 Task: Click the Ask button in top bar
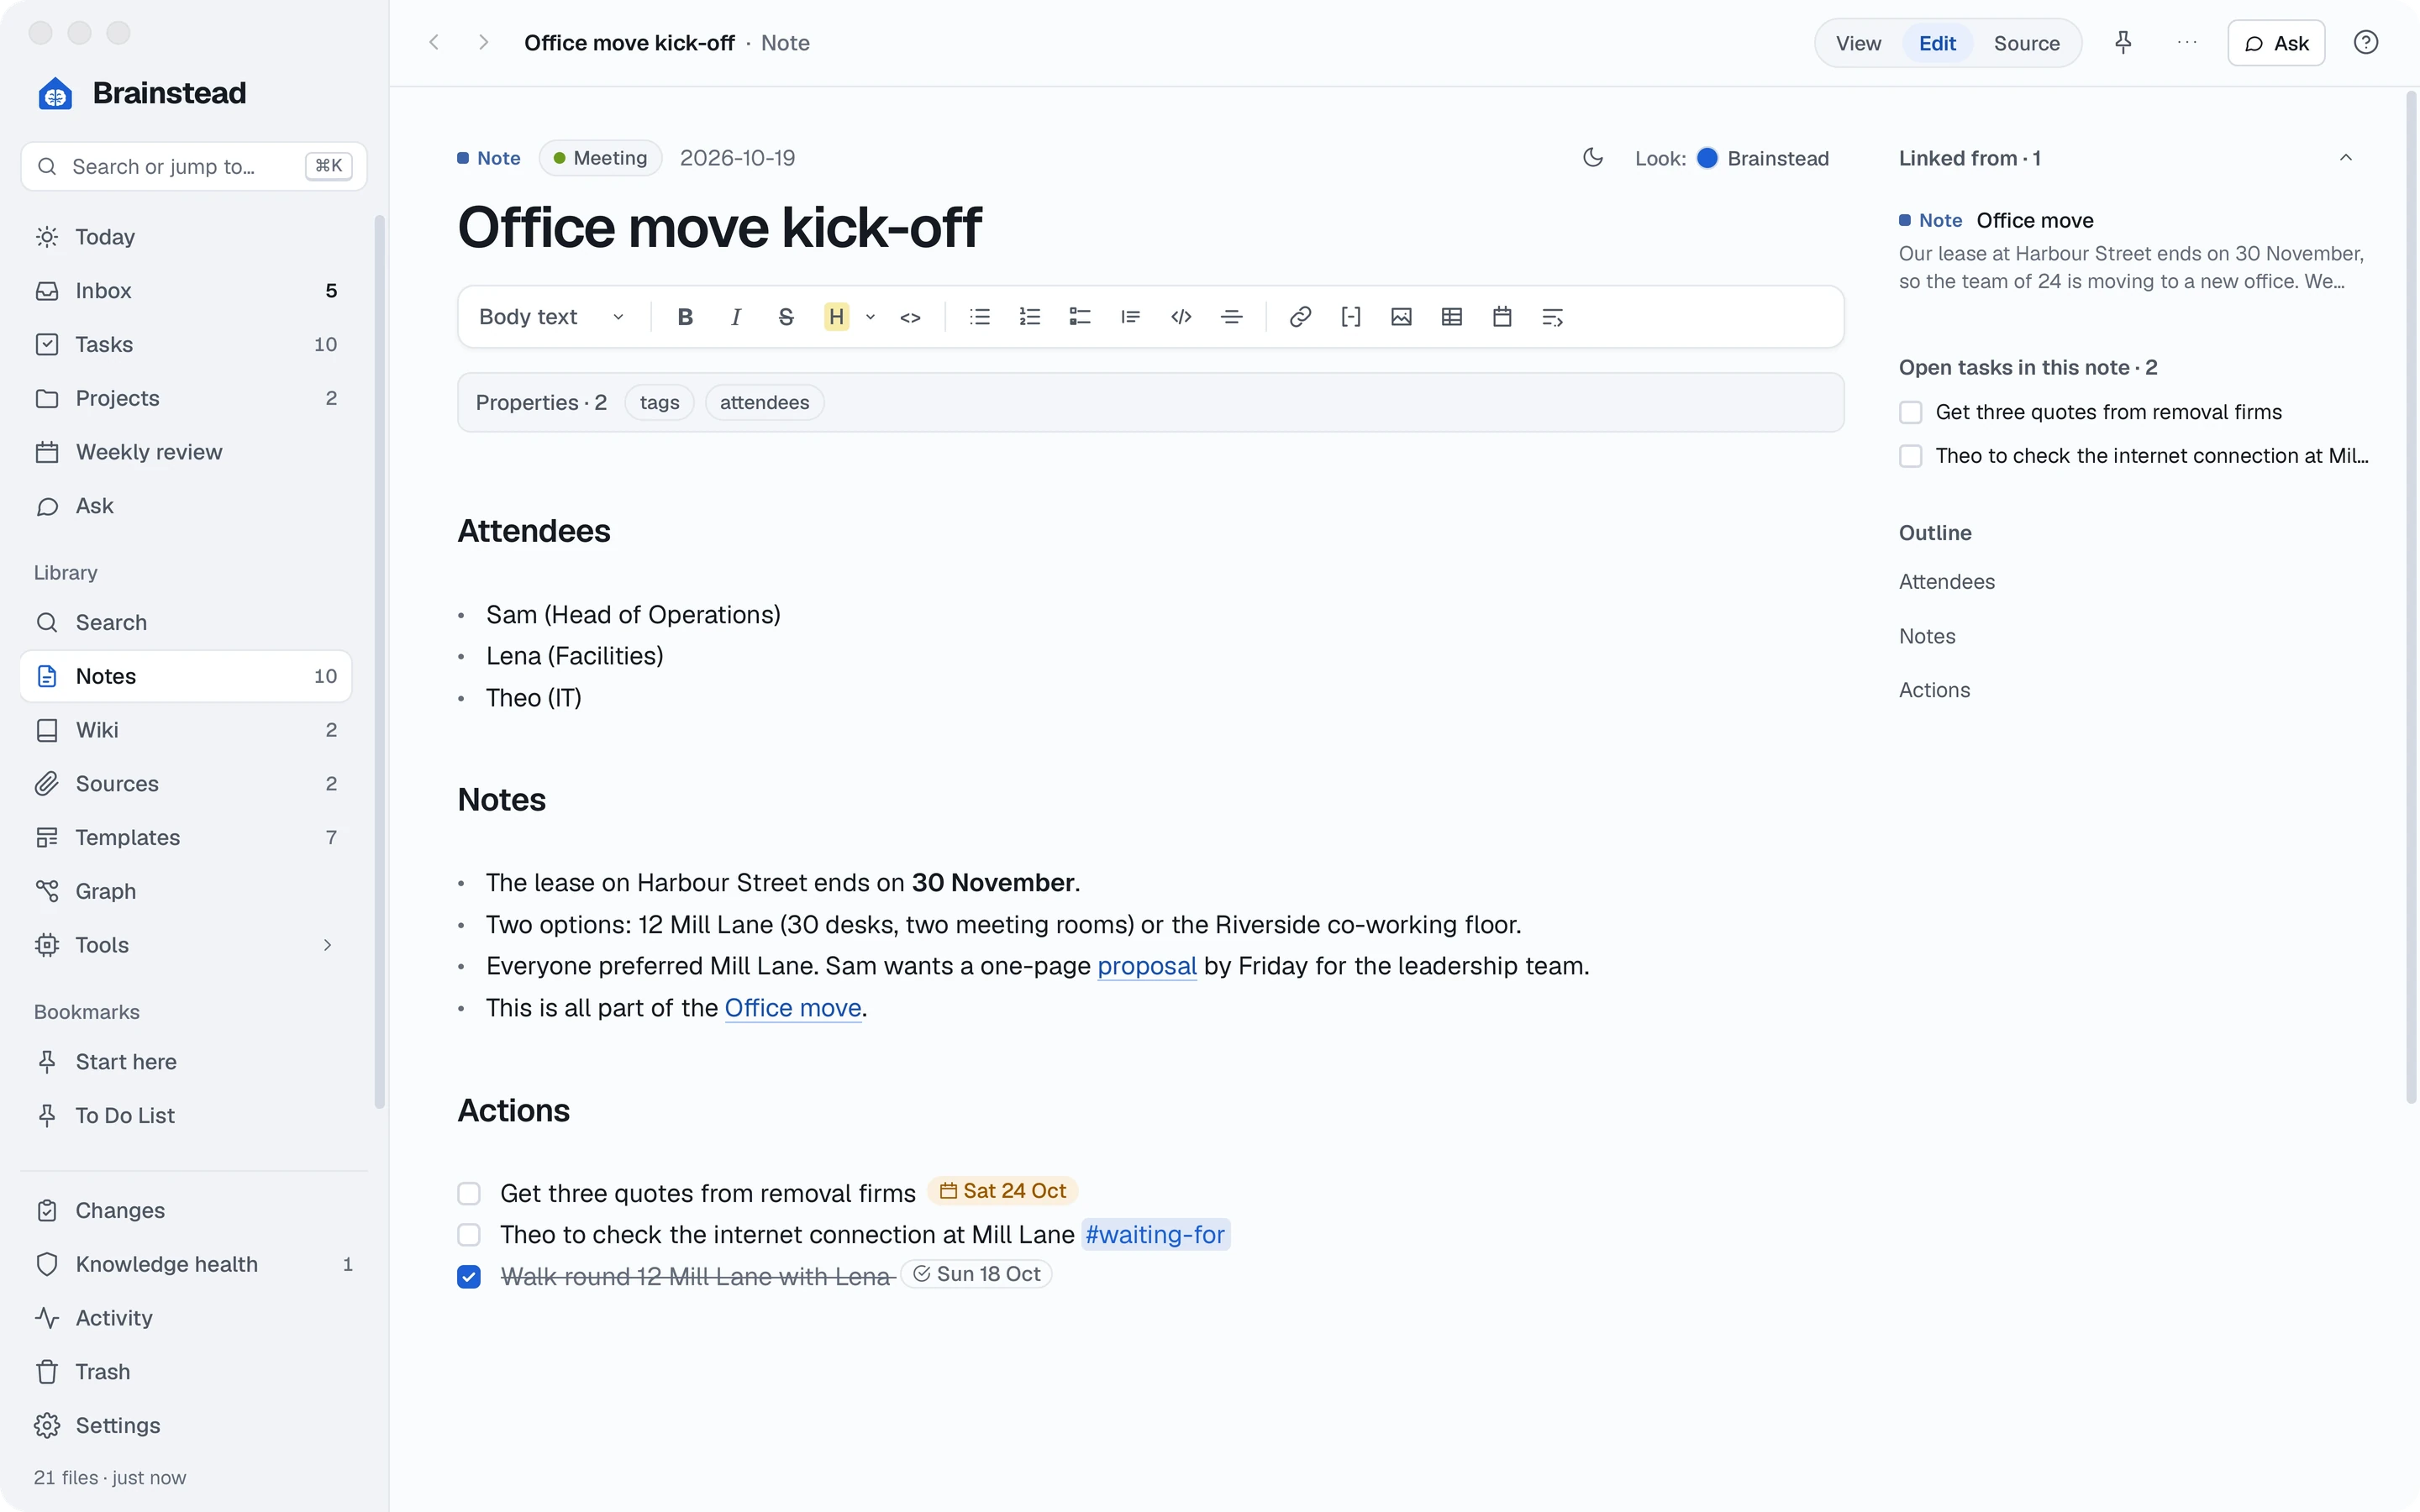tap(2276, 43)
